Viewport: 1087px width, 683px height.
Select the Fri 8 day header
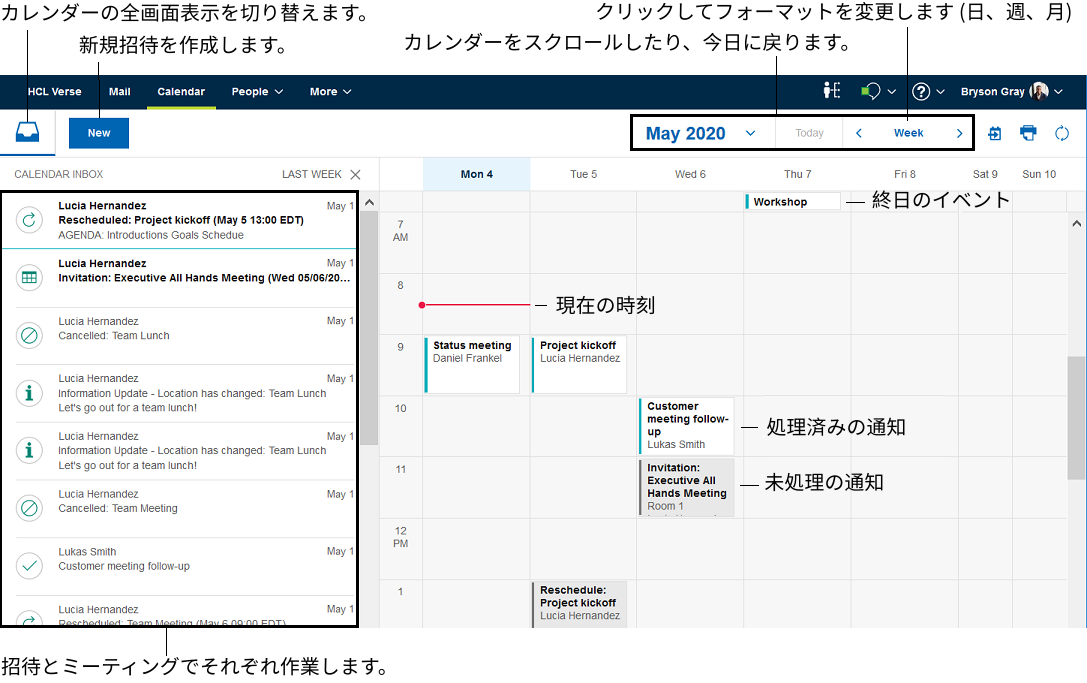[x=905, y=175]
